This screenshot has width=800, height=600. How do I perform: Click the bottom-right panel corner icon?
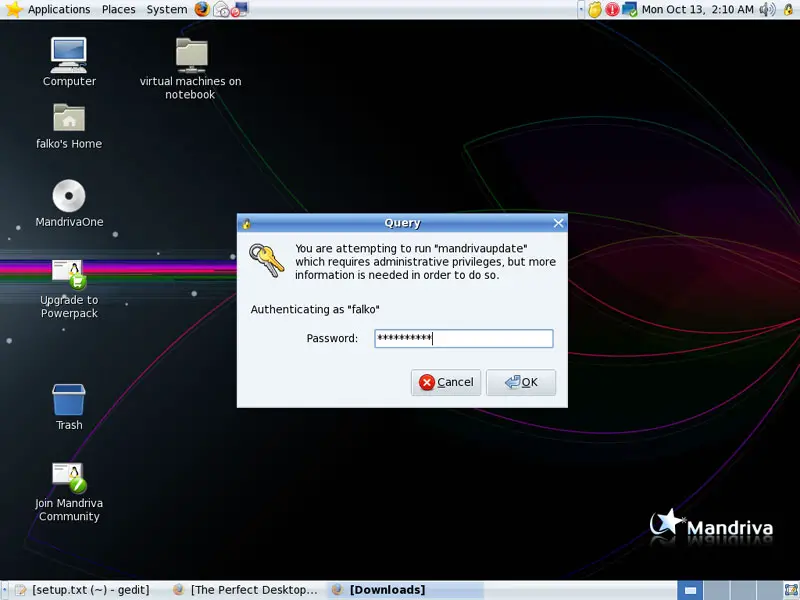tap(791, 590)
